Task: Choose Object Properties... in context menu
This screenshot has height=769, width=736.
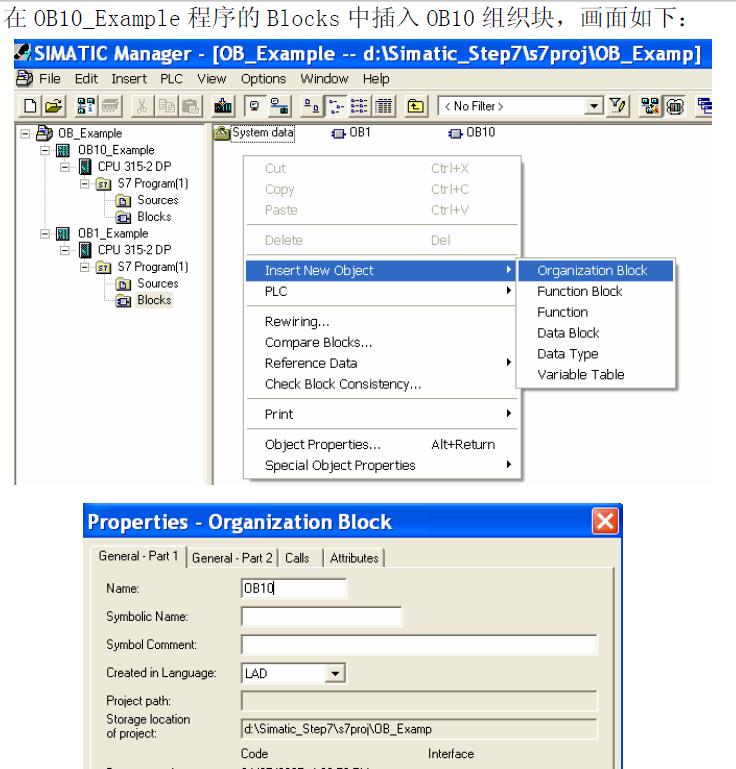Action: click(x=381, y=444)
